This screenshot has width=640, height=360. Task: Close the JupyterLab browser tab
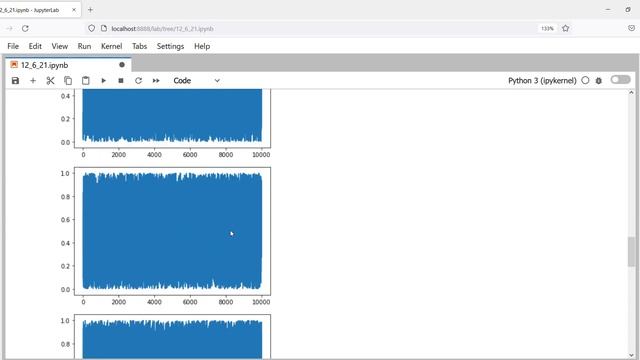[74, 10]
